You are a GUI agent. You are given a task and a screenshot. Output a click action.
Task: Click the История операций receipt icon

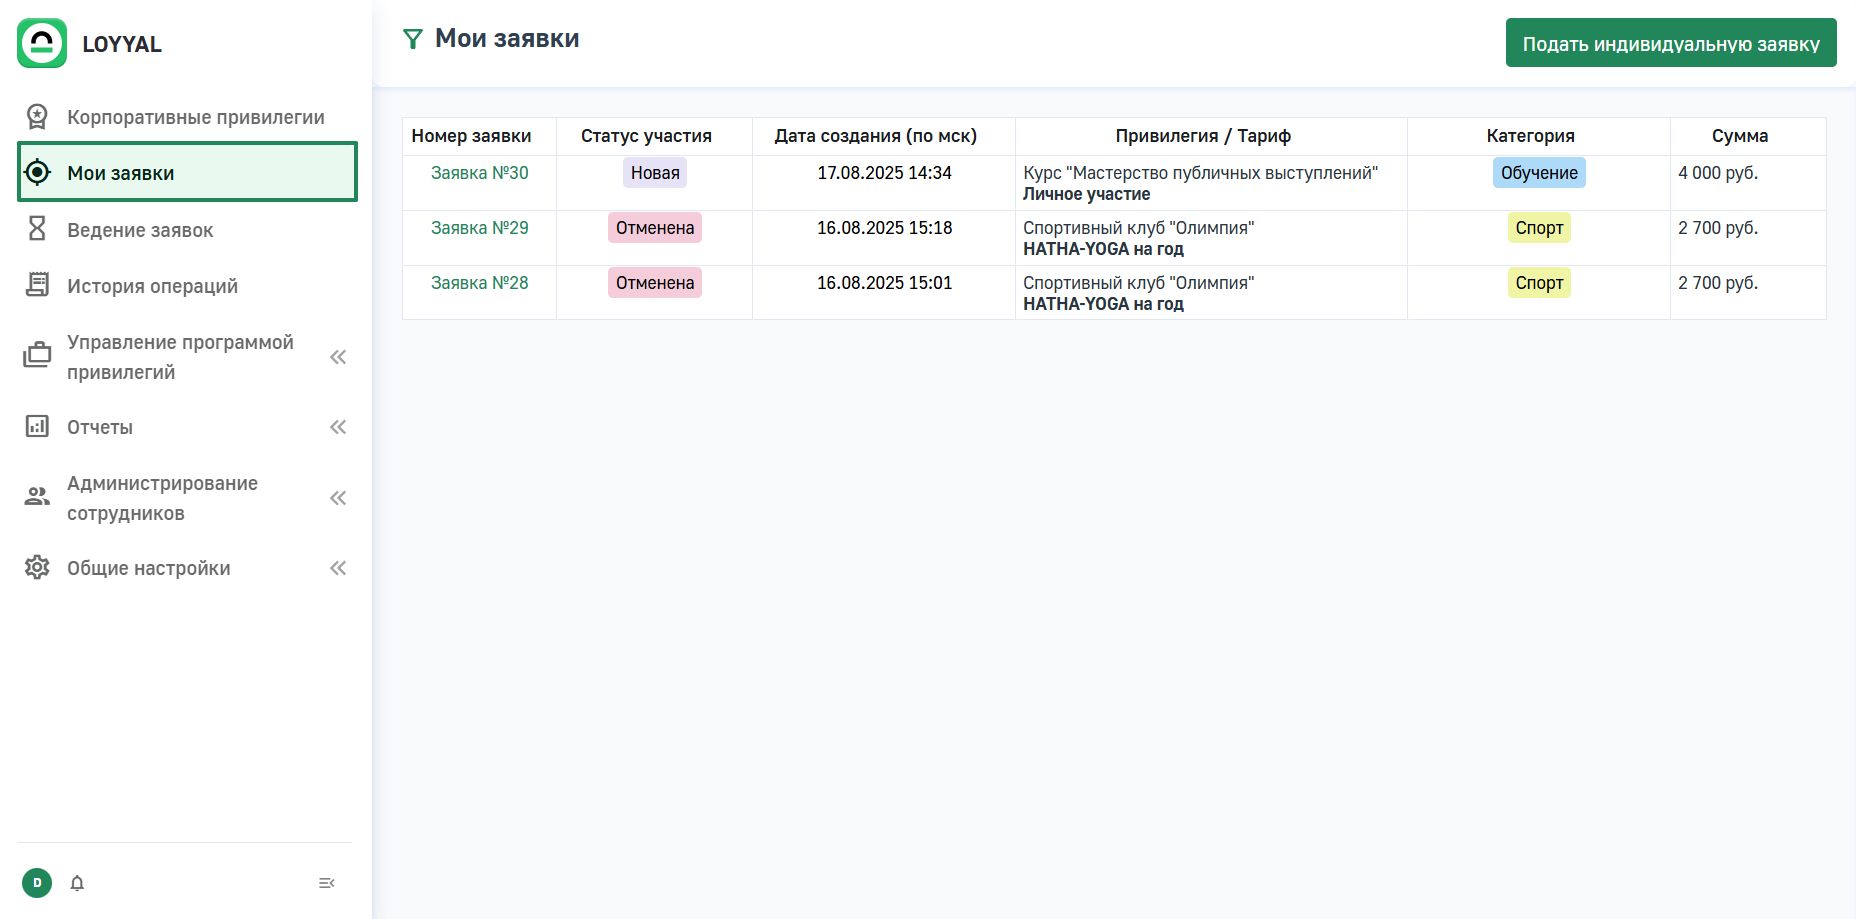click(x=37, y=285)
